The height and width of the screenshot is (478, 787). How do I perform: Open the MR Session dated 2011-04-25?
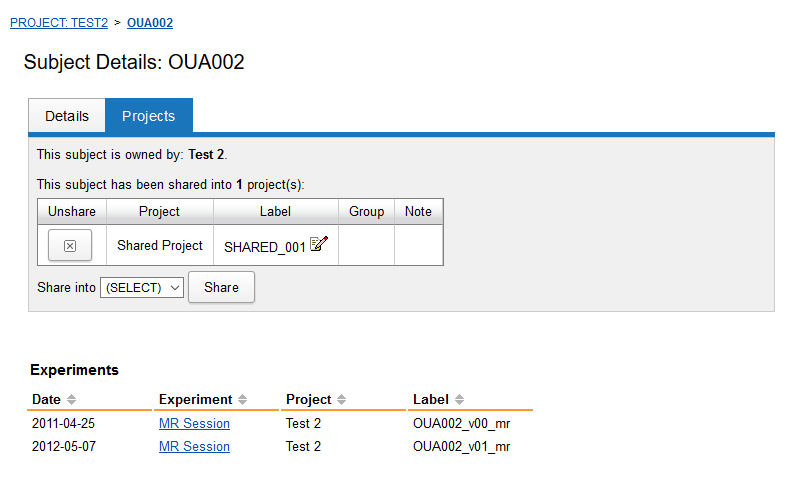(194, 423)
